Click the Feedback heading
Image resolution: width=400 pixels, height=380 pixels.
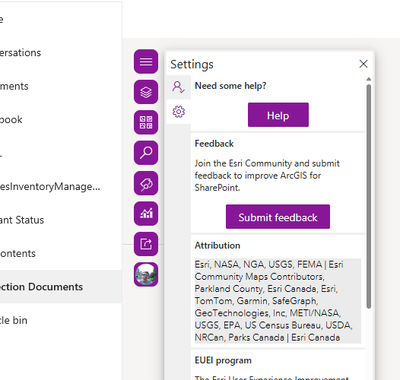pos(214,144)
